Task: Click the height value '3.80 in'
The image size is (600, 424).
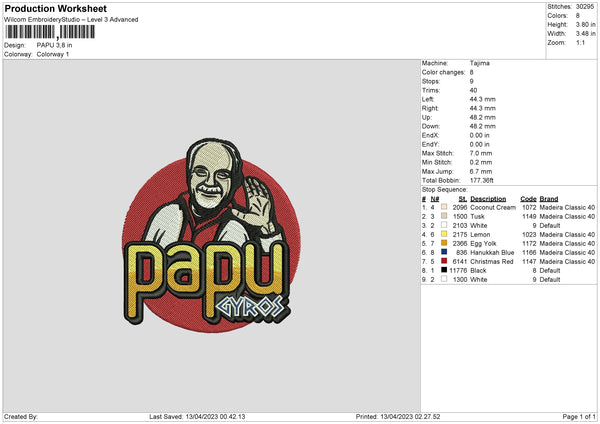Action: [585, 24]
